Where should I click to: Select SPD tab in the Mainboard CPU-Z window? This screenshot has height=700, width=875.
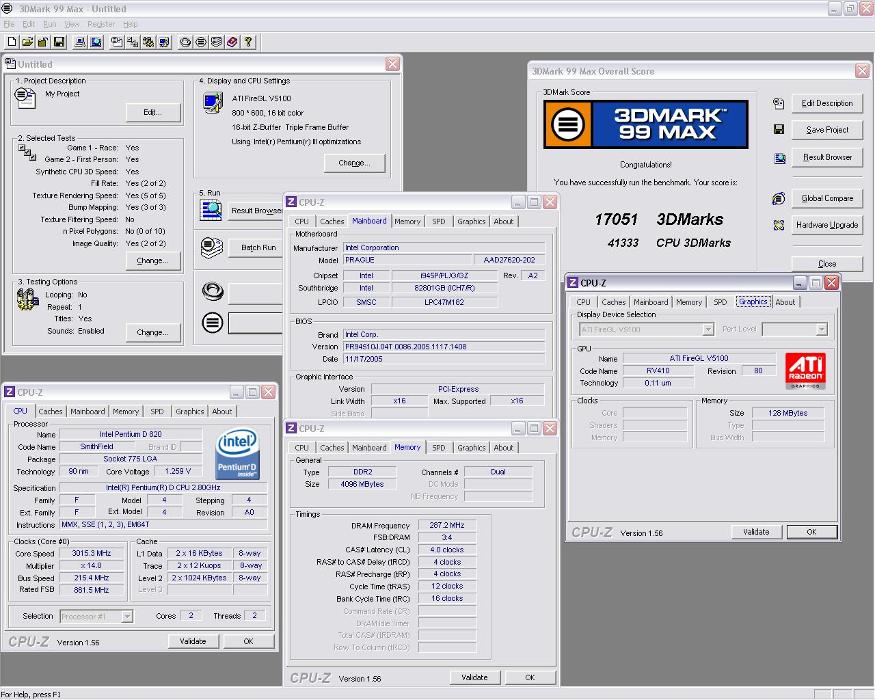[x=439, y=222]
